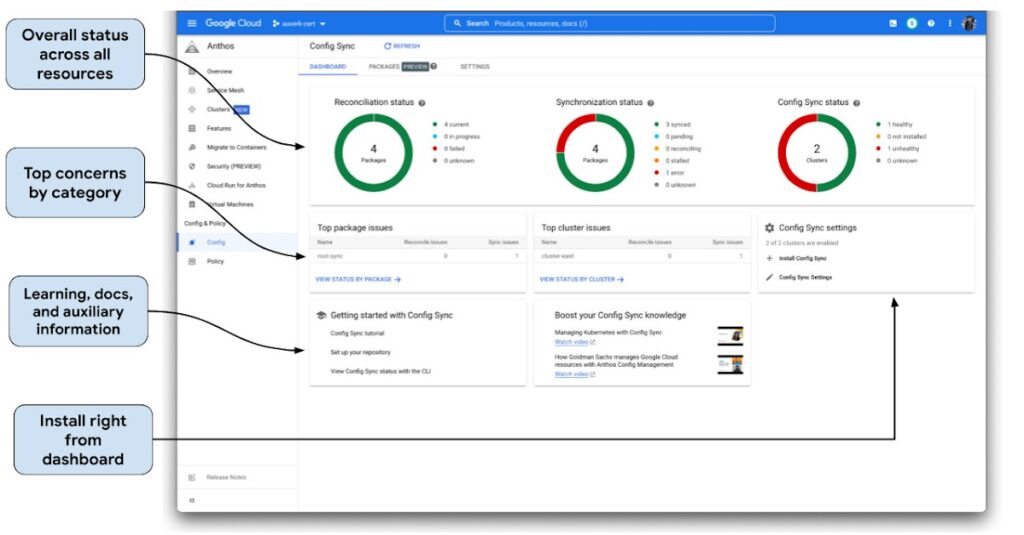Click the Policy sidebar icon
This screenshot has width=1024, height=535.
pyautogui.click(x=192, y=261)
